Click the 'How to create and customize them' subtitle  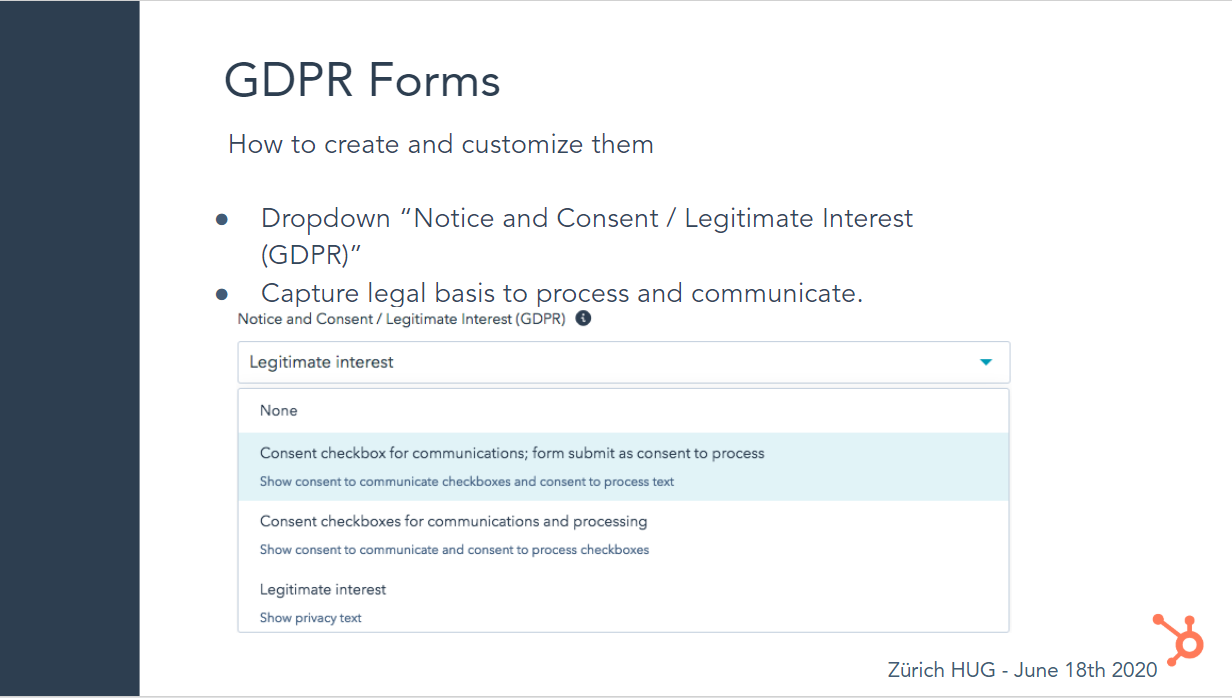(441, 144)
